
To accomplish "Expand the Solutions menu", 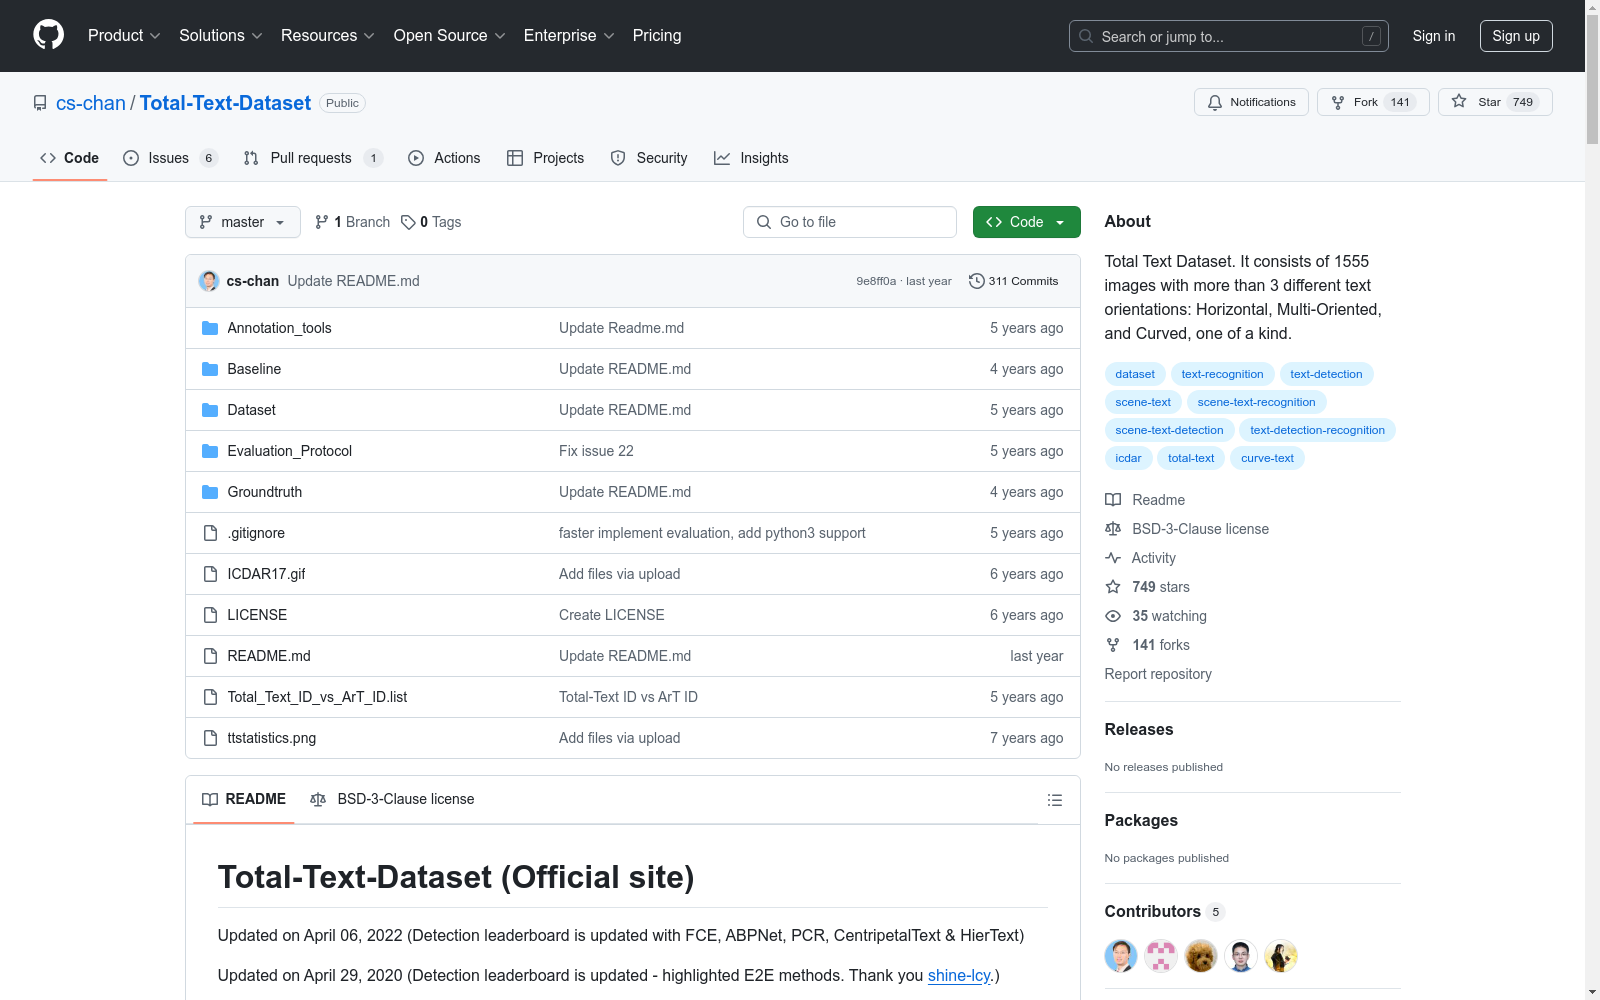I will click(x=221, y=35).
